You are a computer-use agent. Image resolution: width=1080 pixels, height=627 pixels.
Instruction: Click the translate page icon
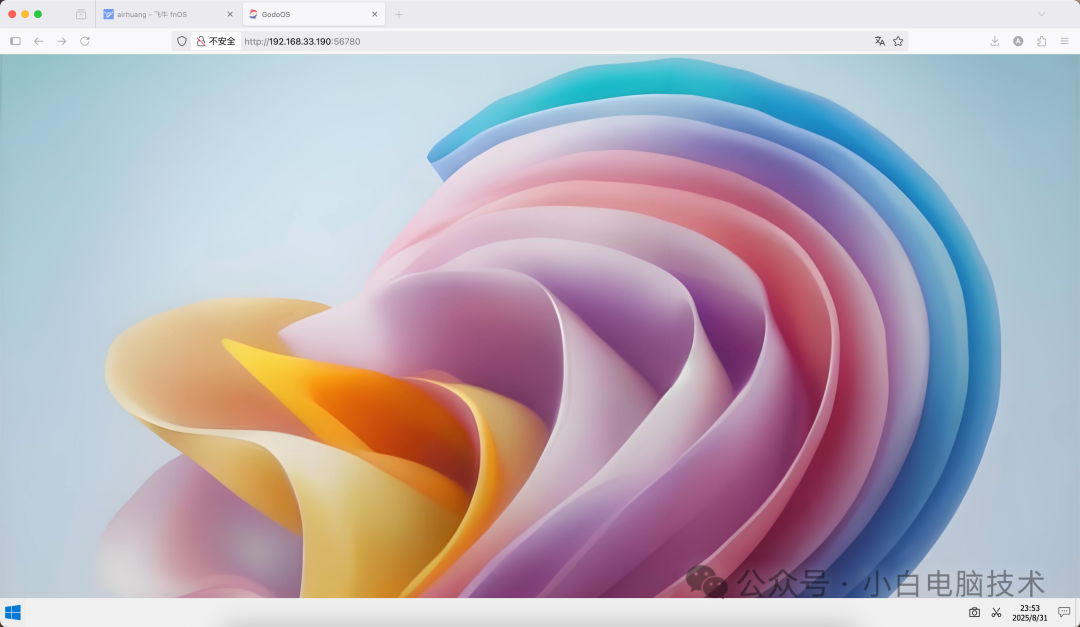pyautogui.click(x=880, y=41)
